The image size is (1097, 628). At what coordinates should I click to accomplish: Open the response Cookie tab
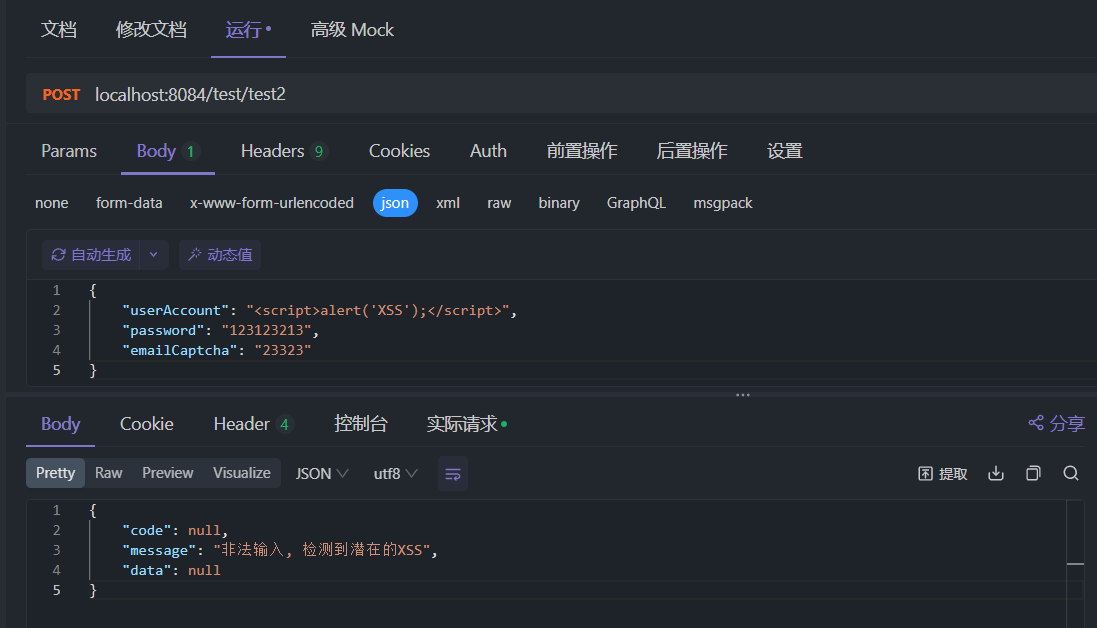pyautogui.click(x=146, y=424)
